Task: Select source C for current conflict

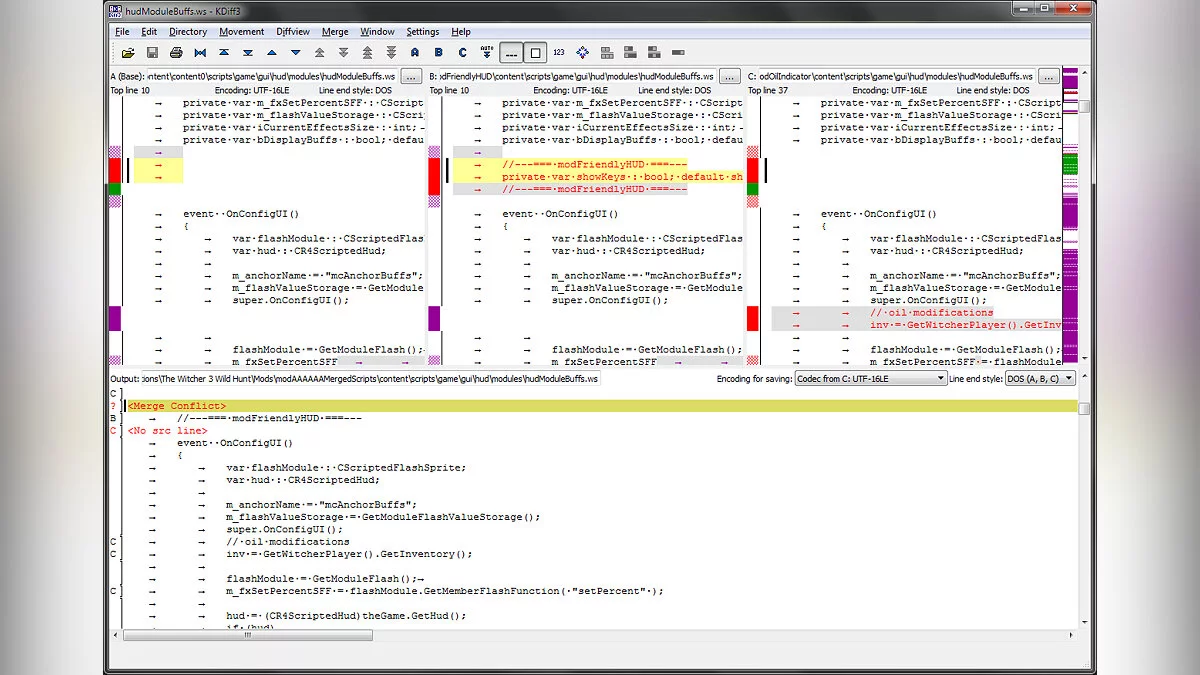Action: [x=462, y=52]
